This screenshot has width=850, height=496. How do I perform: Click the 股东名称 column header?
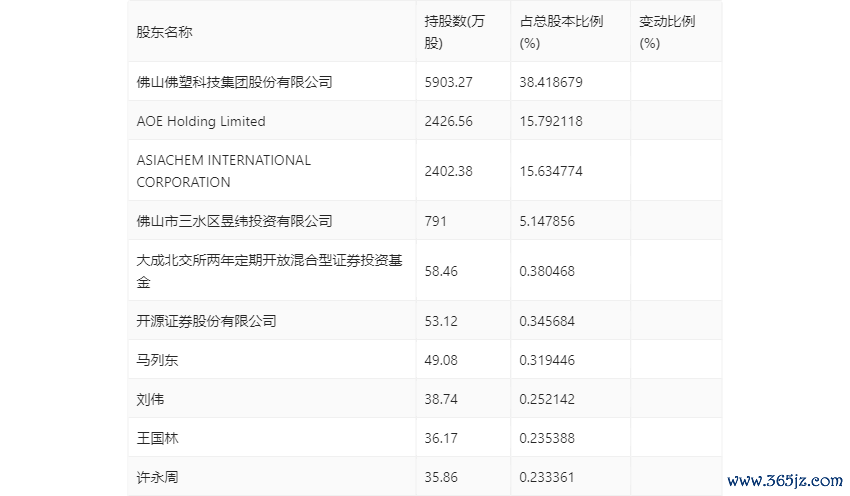[x=165, y=32]
